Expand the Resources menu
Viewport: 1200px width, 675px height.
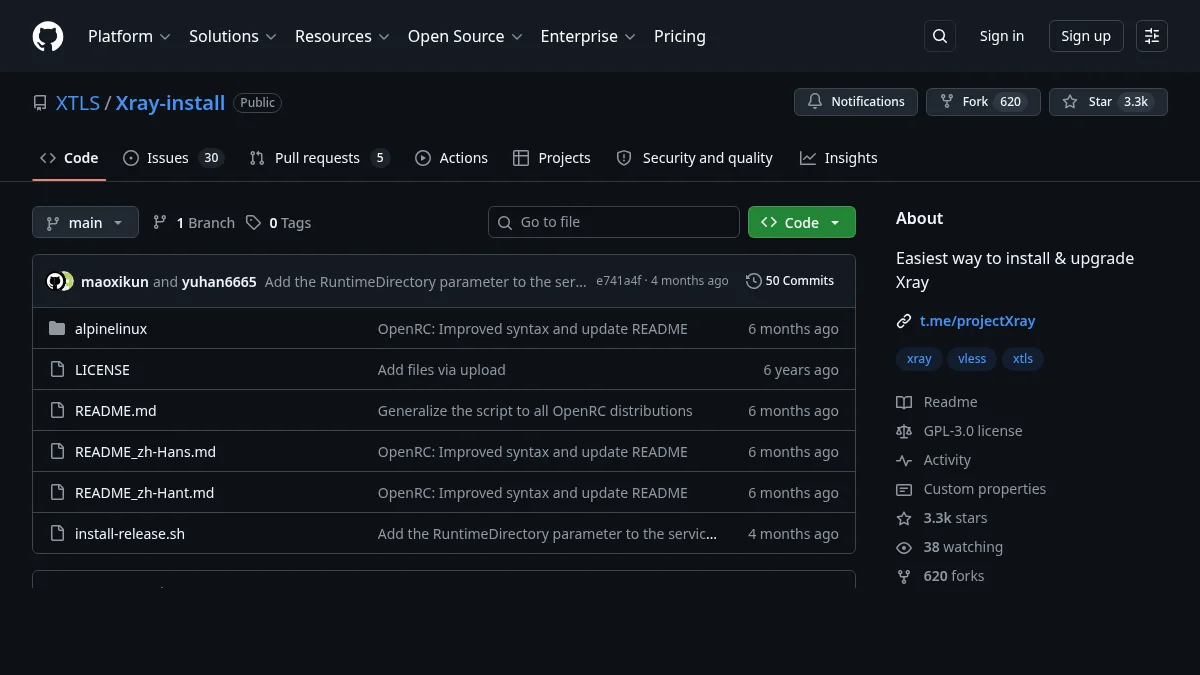pos(342,36)
